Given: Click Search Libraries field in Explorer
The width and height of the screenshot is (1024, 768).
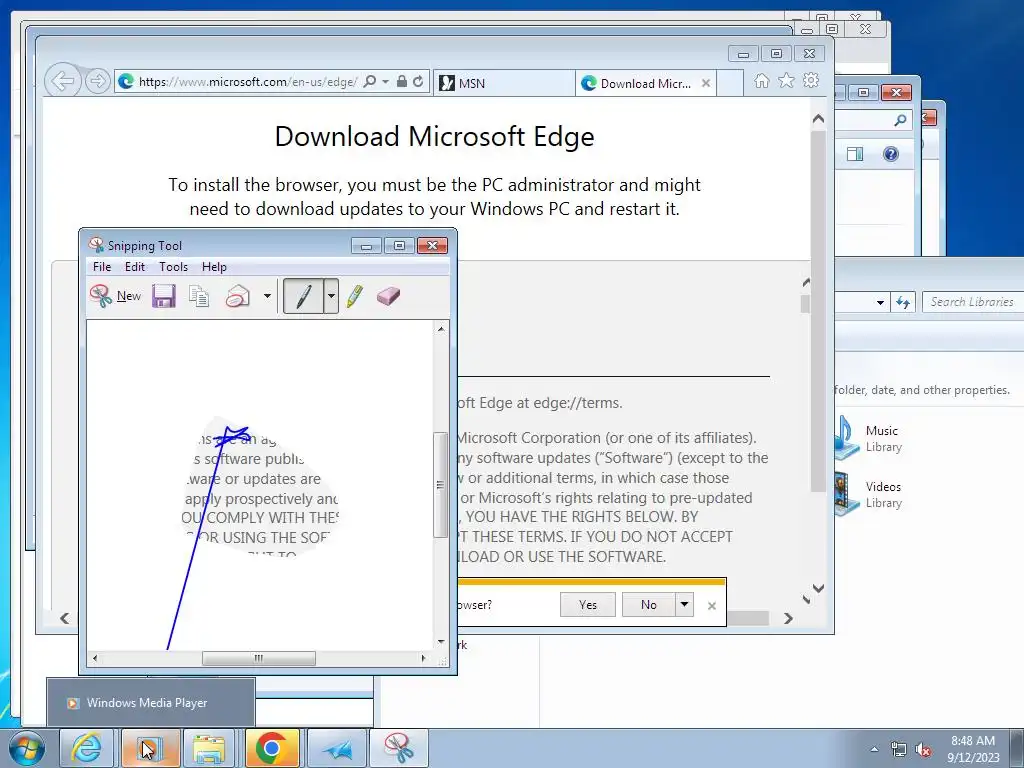Looking at the screenshot, I should (x=972, y=302).
